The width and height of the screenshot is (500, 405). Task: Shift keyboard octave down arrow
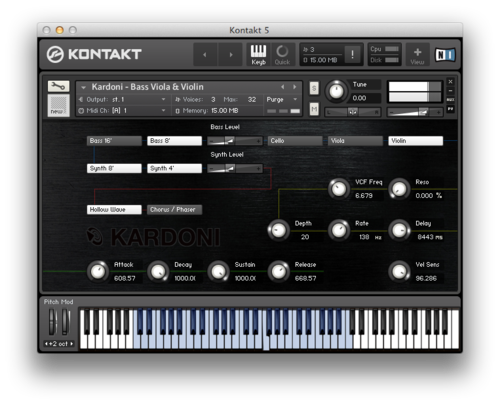(46, 344)
